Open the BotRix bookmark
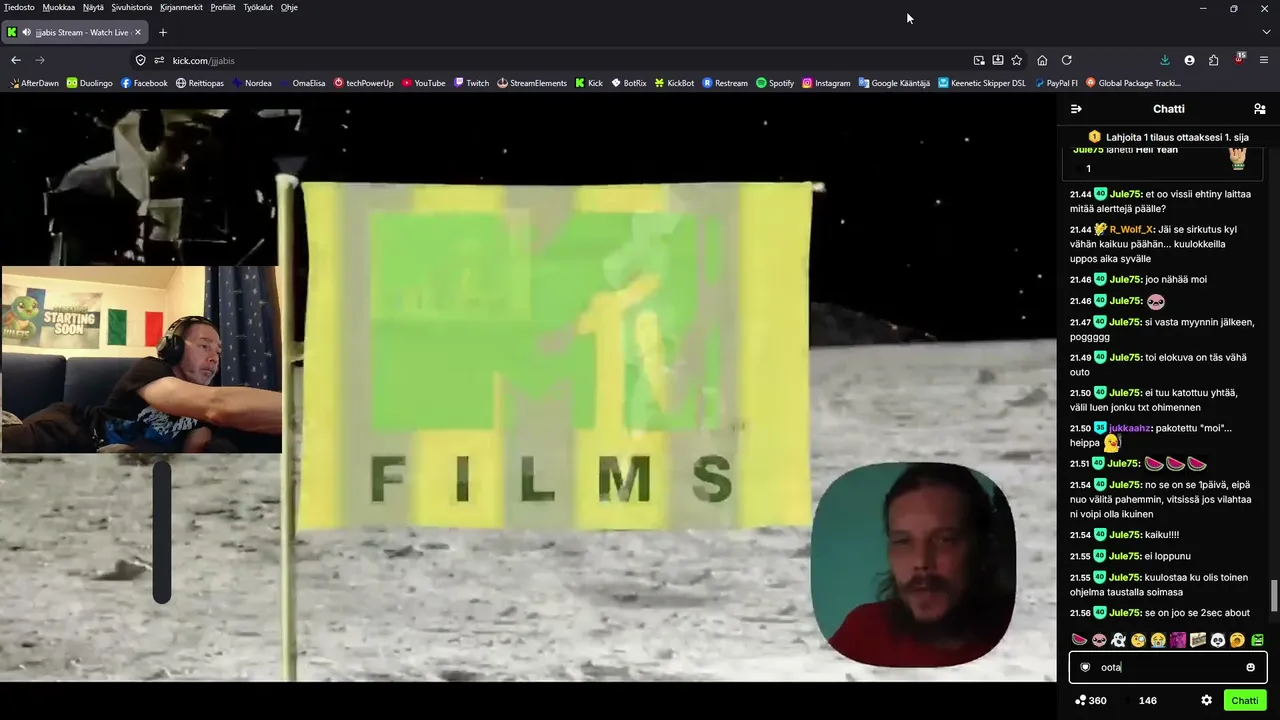1280x720 pixels. pyautogui.click(x=628, y=83)
